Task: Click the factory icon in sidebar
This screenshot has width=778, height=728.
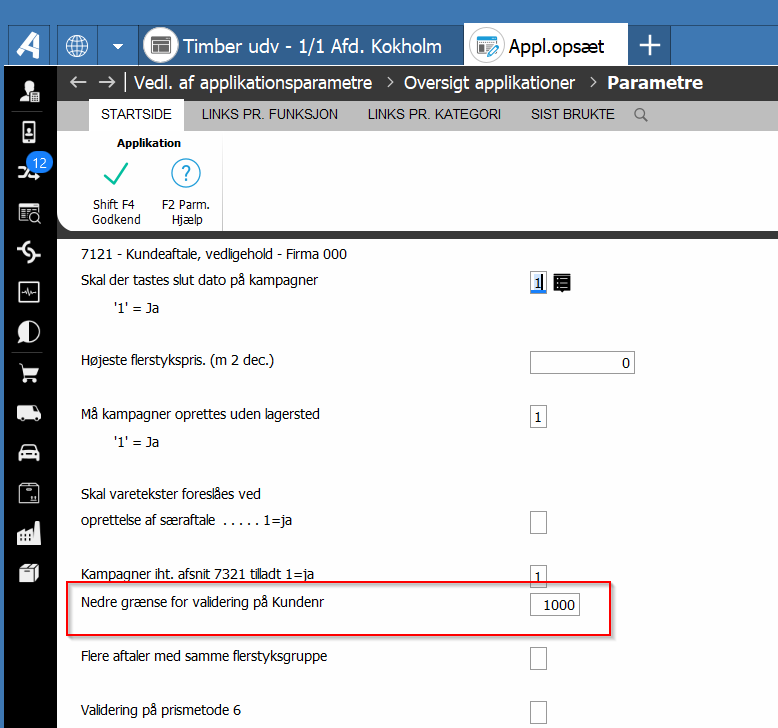Action: 29,533
